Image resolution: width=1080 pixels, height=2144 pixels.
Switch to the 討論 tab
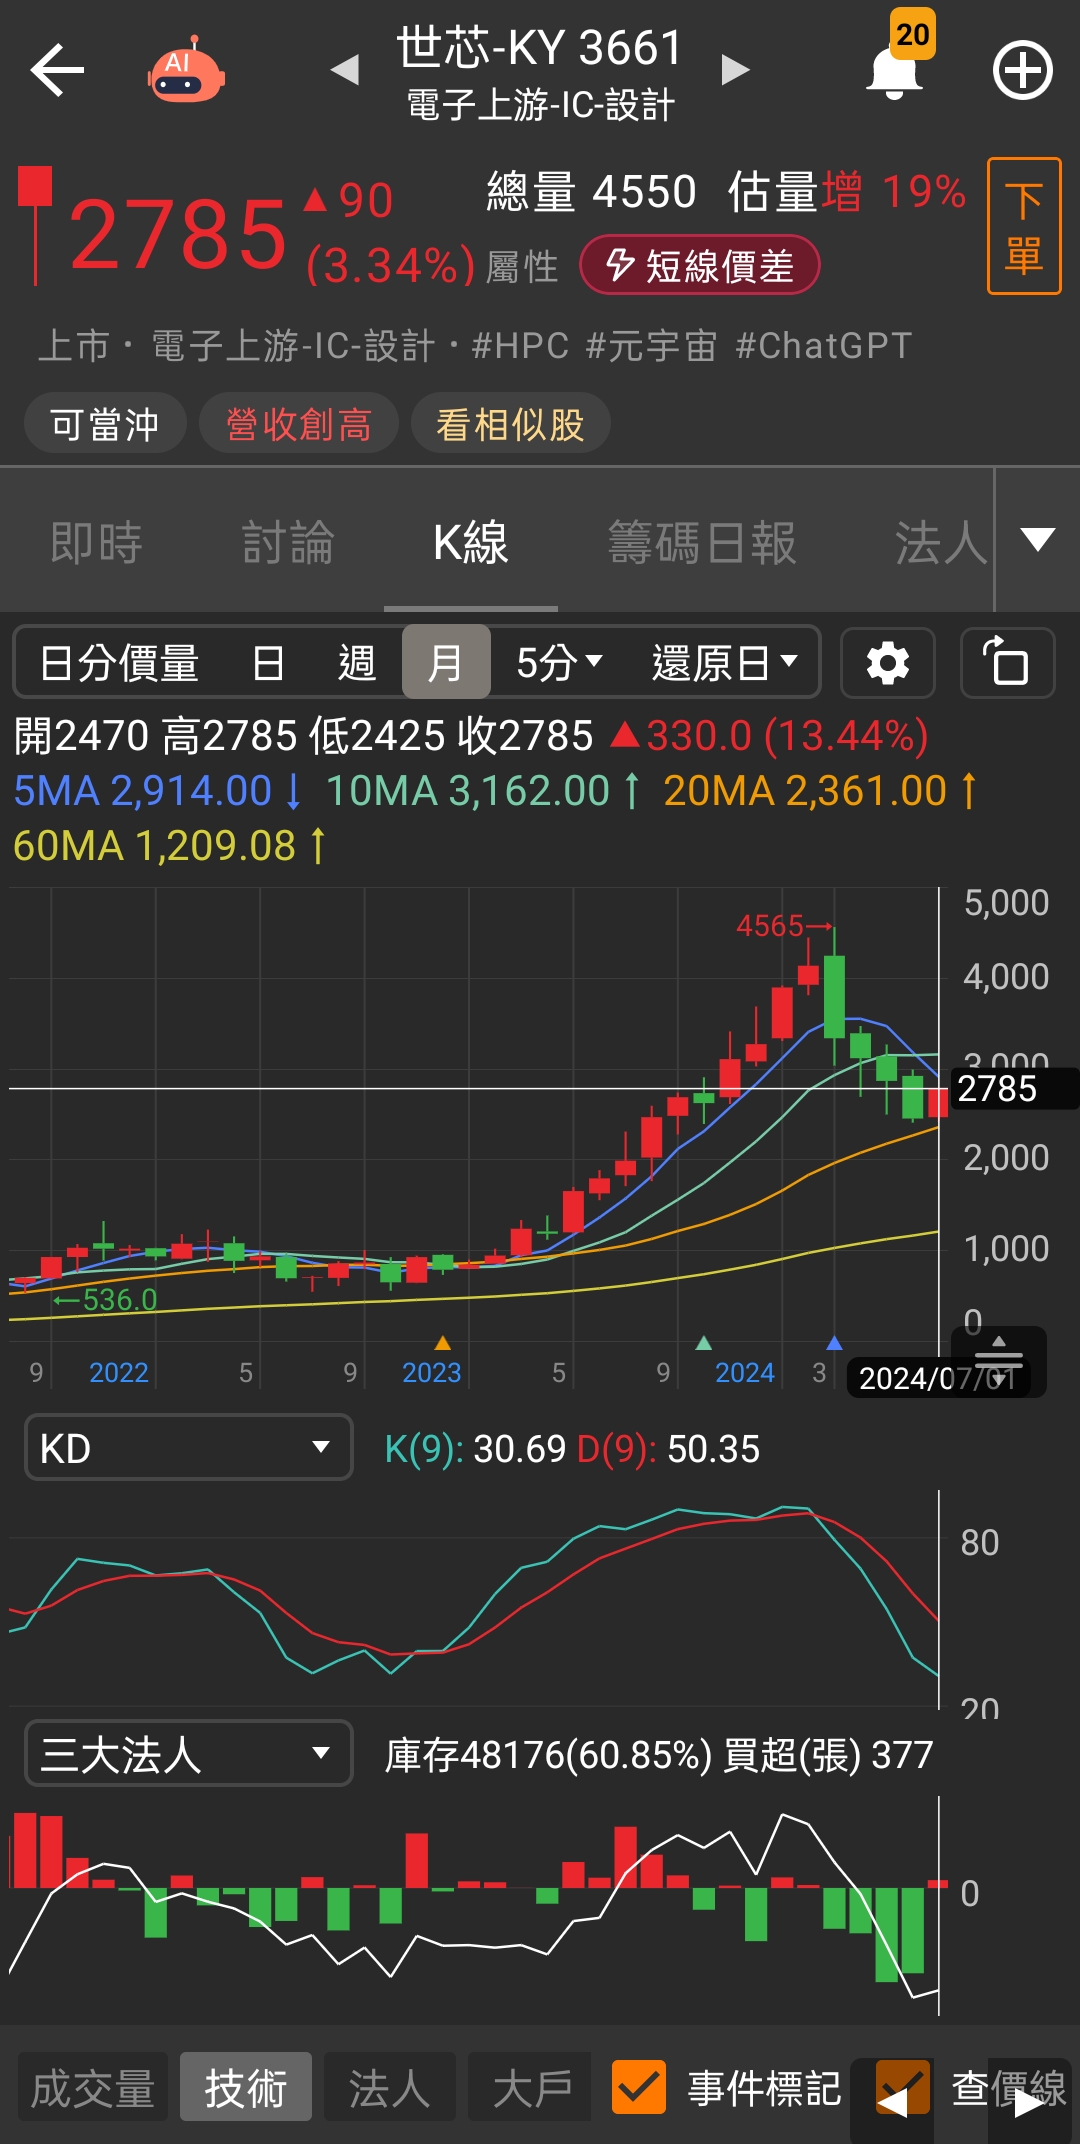(288, 543)
